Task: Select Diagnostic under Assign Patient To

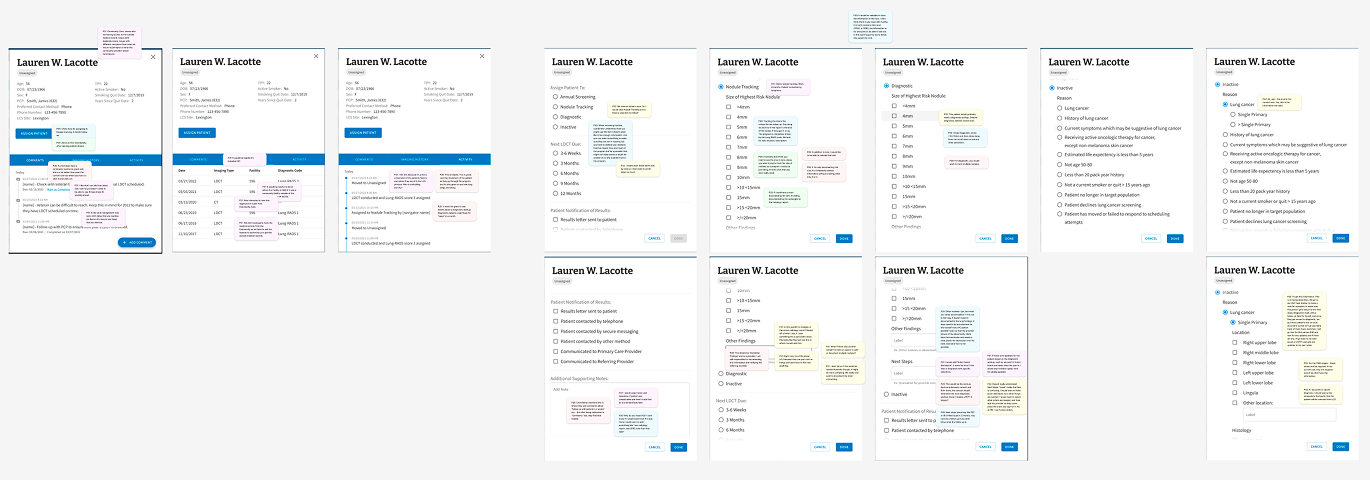Action: 555,116
